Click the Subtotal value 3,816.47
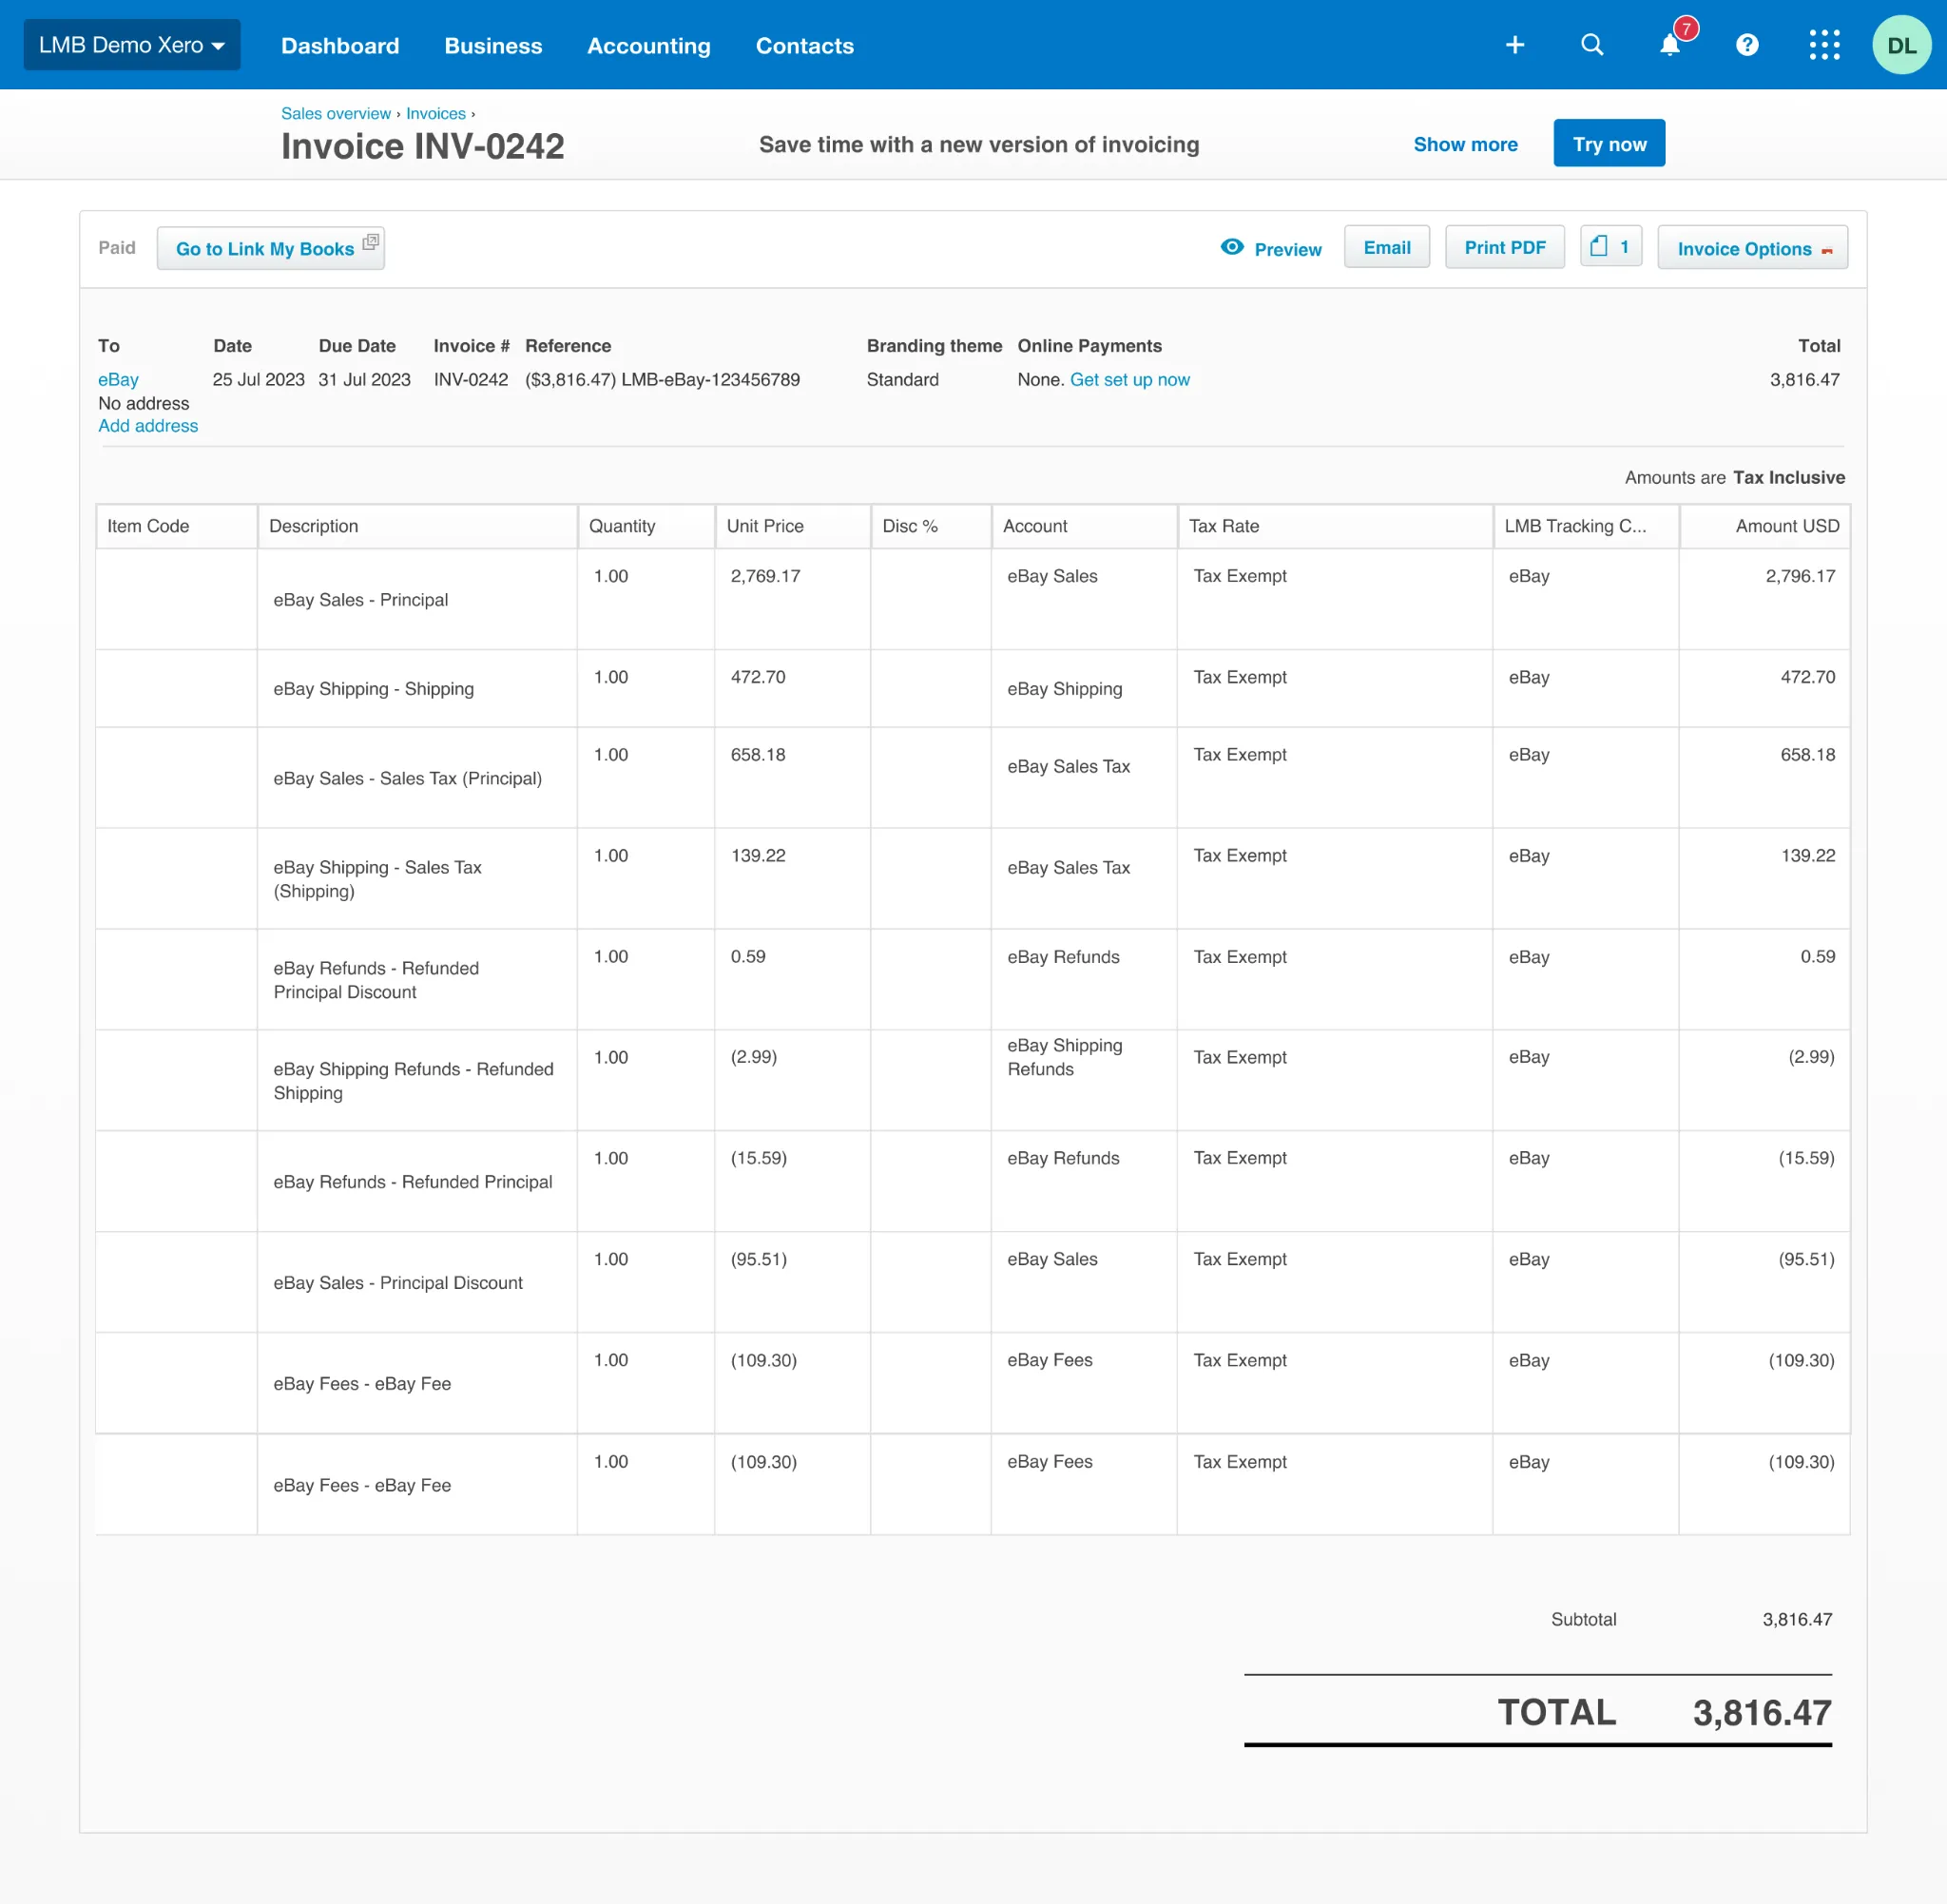 click(1797, 1619)
